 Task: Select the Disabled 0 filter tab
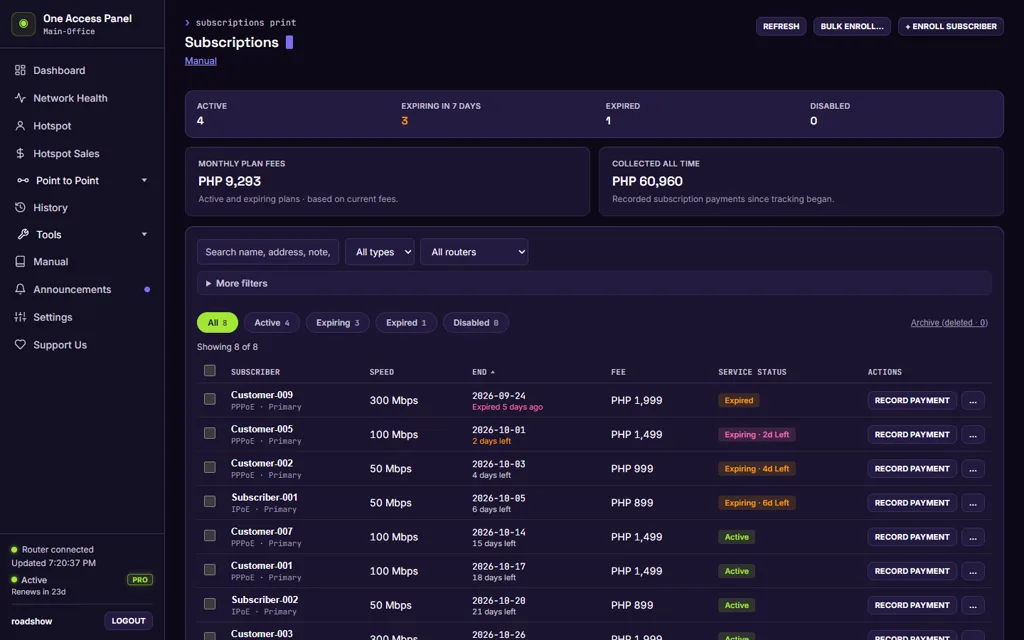coord(475,323)
